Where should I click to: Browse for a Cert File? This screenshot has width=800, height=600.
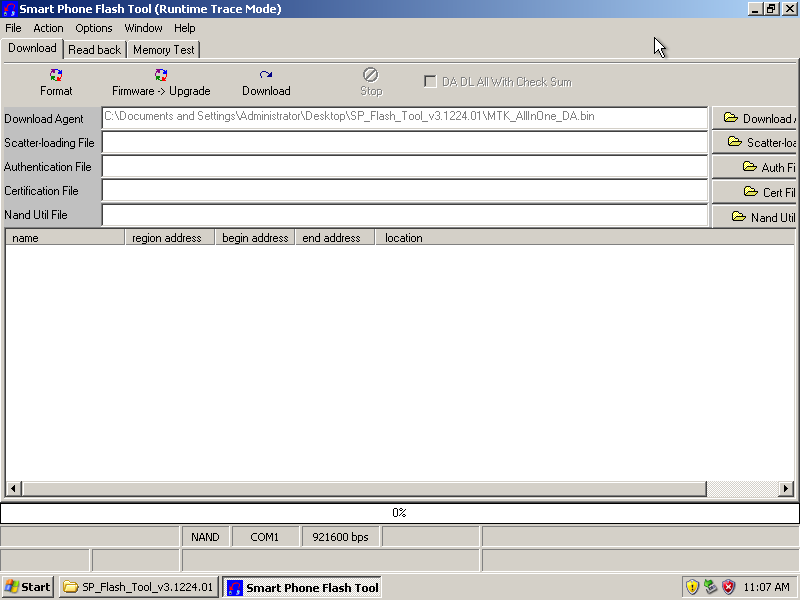pyautogui.click(x=756, y=192)
